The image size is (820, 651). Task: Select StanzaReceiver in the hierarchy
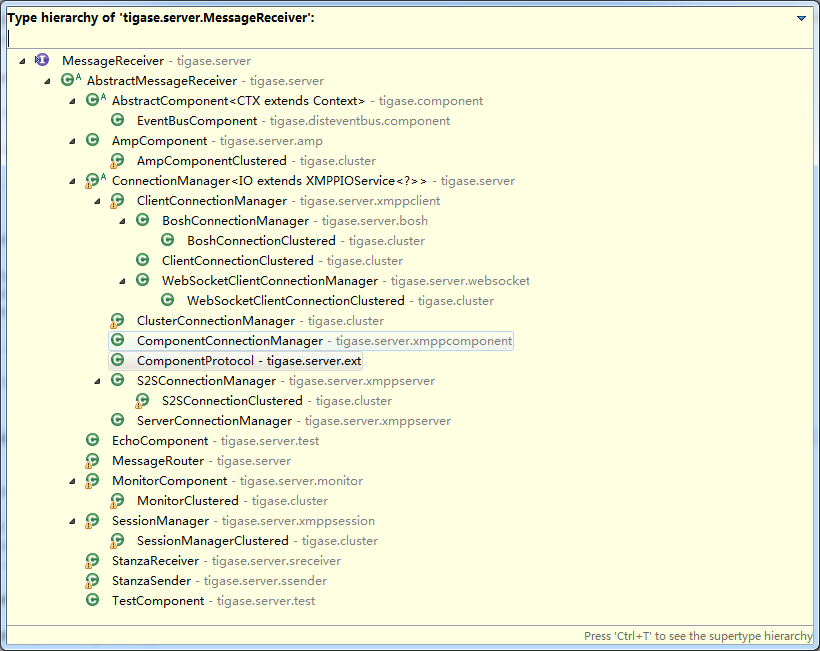(x=226, y=561)
